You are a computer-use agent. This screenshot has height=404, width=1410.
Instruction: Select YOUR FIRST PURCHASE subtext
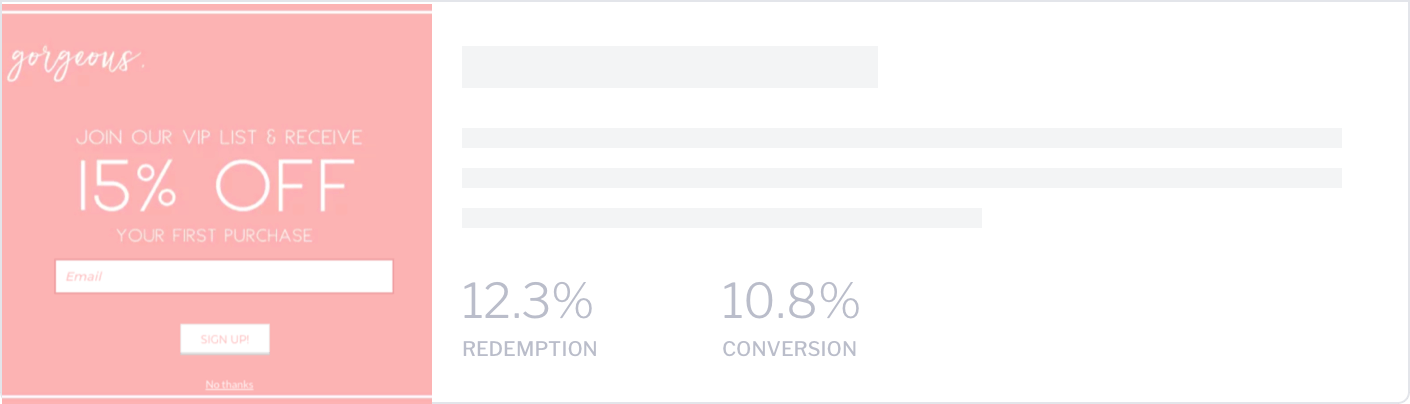point(214,236)
